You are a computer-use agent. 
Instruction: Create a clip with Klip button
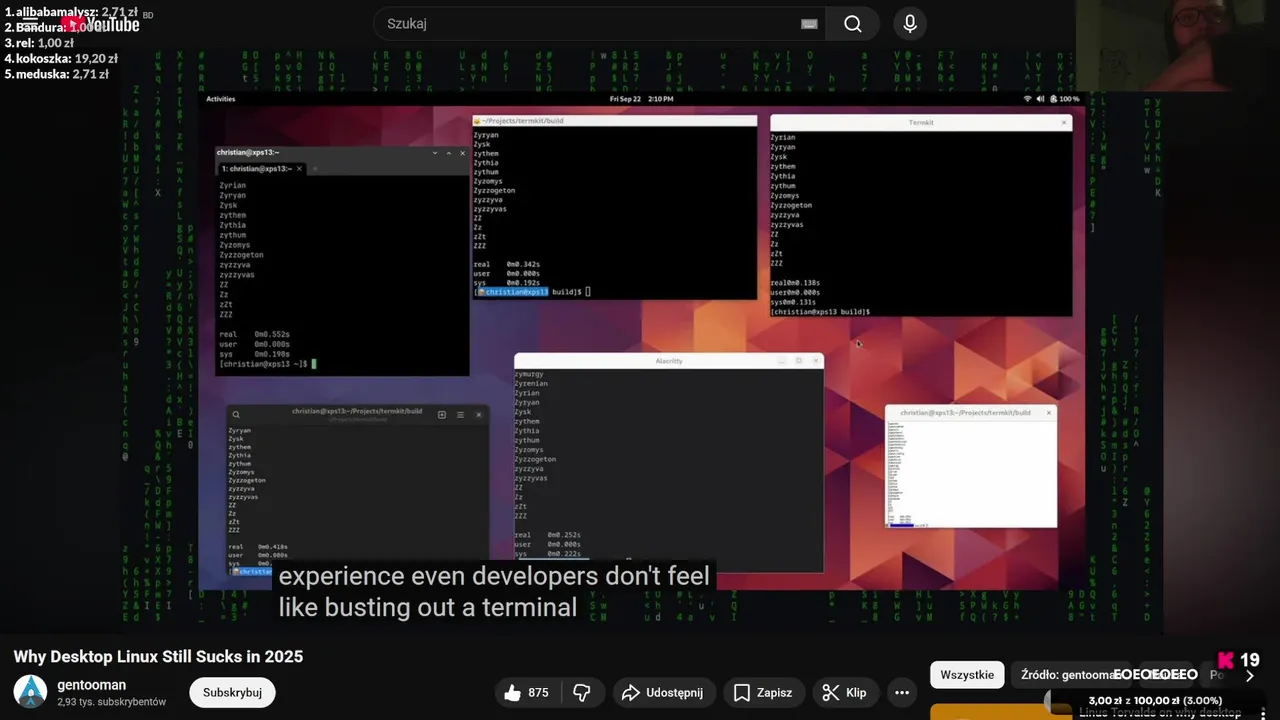(x=844, y=693)
